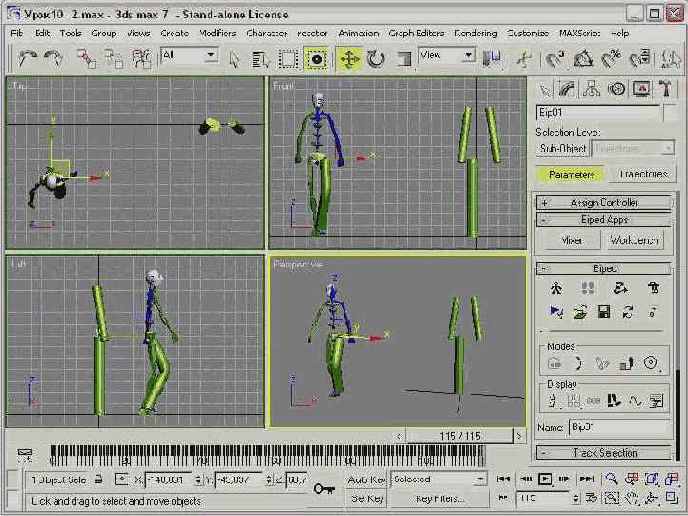The image size is (688, 516).
Task: Open the Rendering menu
Action: point(475,33)
